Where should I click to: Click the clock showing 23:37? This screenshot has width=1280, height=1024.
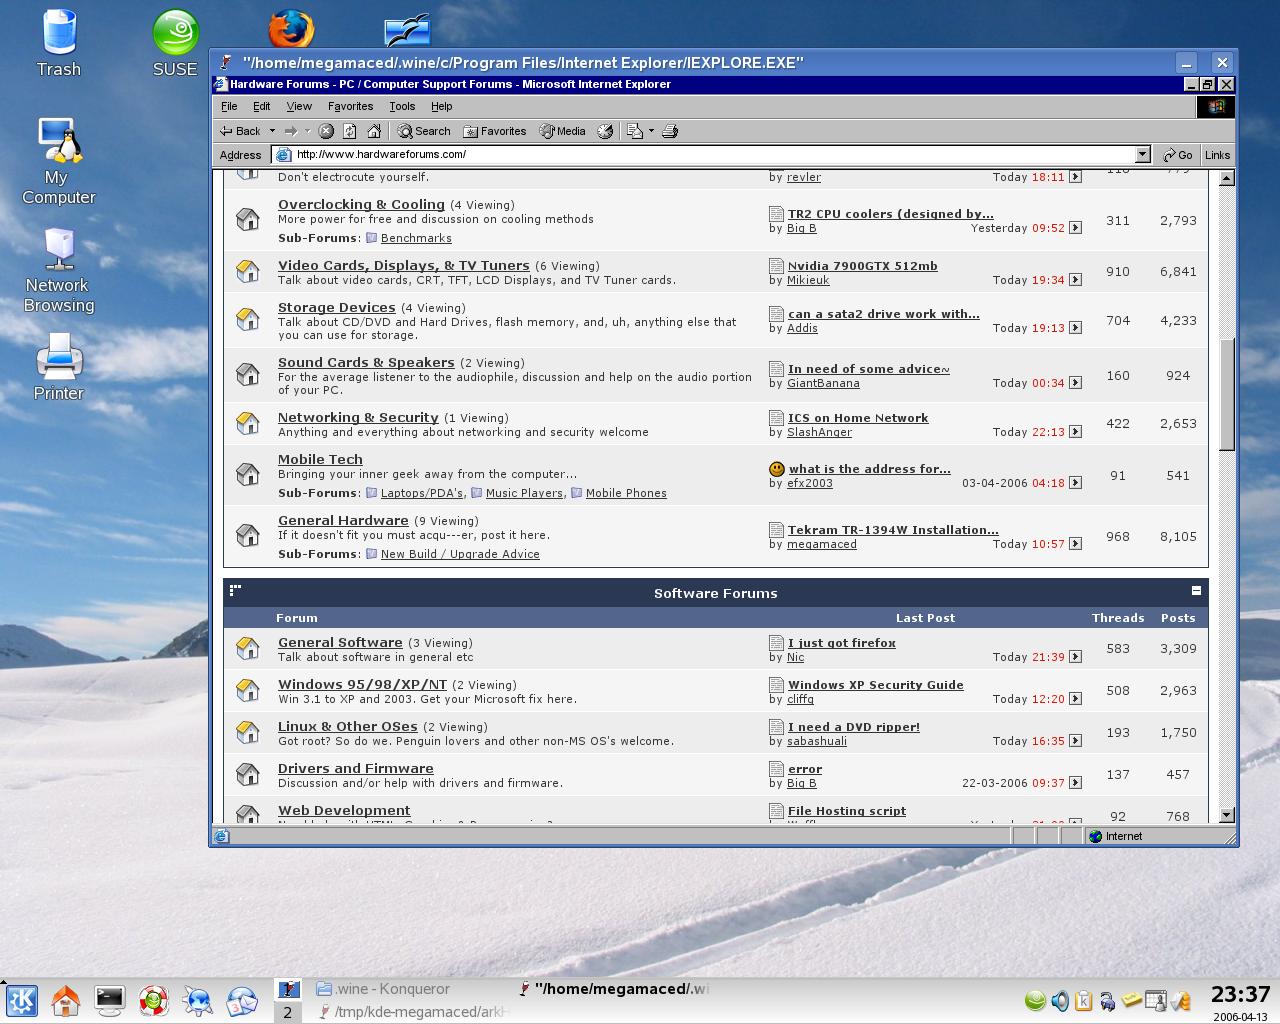pyautogui.click(x=1240, y=994)
